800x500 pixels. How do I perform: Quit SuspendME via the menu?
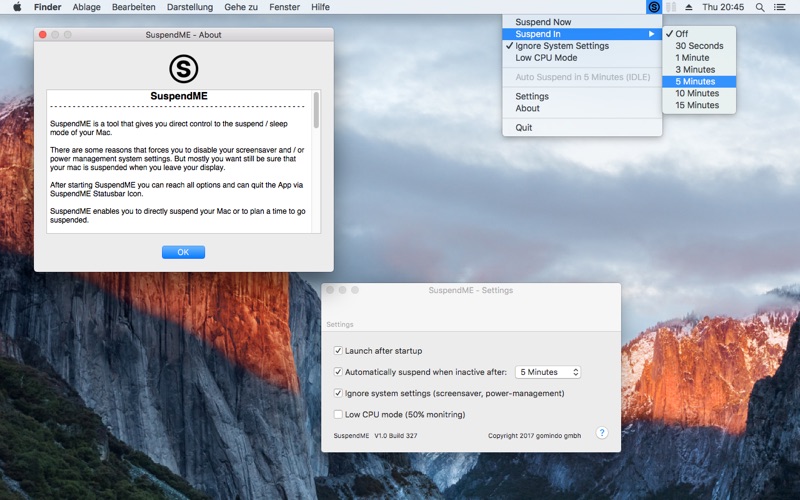click(x=582, y=128)
